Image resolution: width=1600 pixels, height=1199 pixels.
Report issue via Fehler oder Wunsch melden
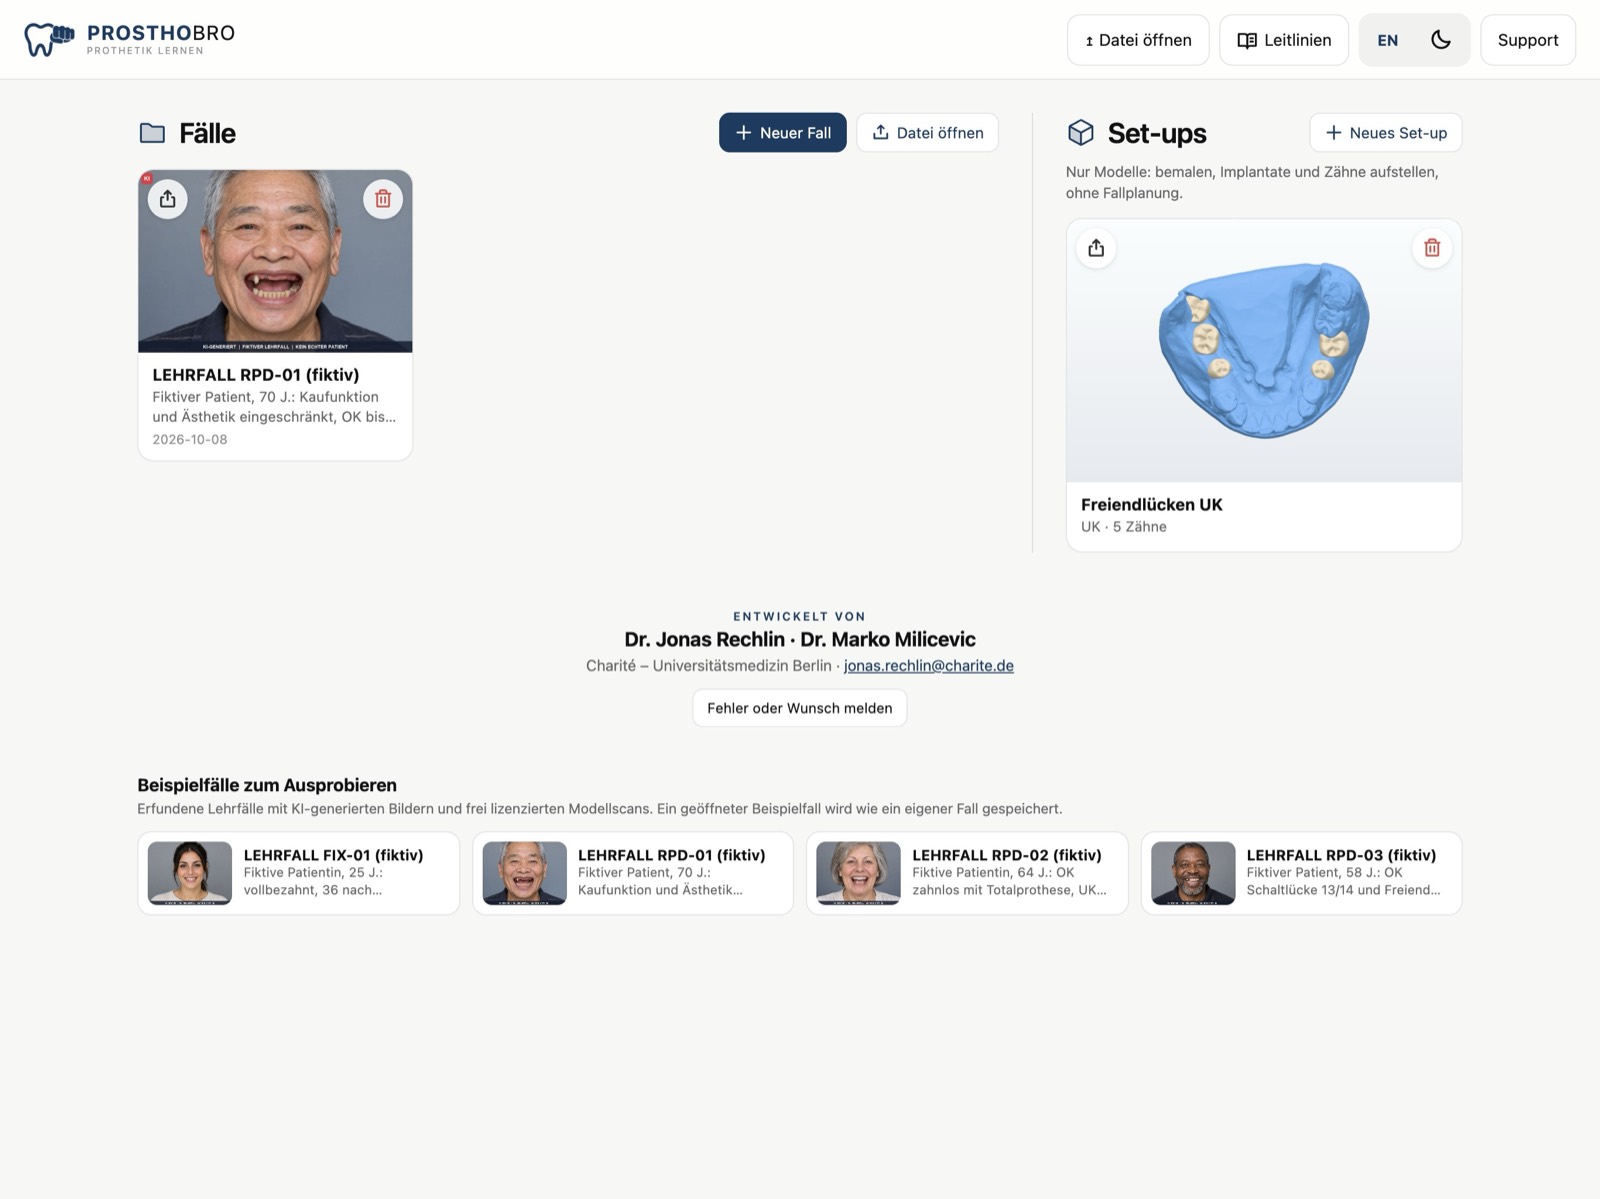[x=800, y=708]
